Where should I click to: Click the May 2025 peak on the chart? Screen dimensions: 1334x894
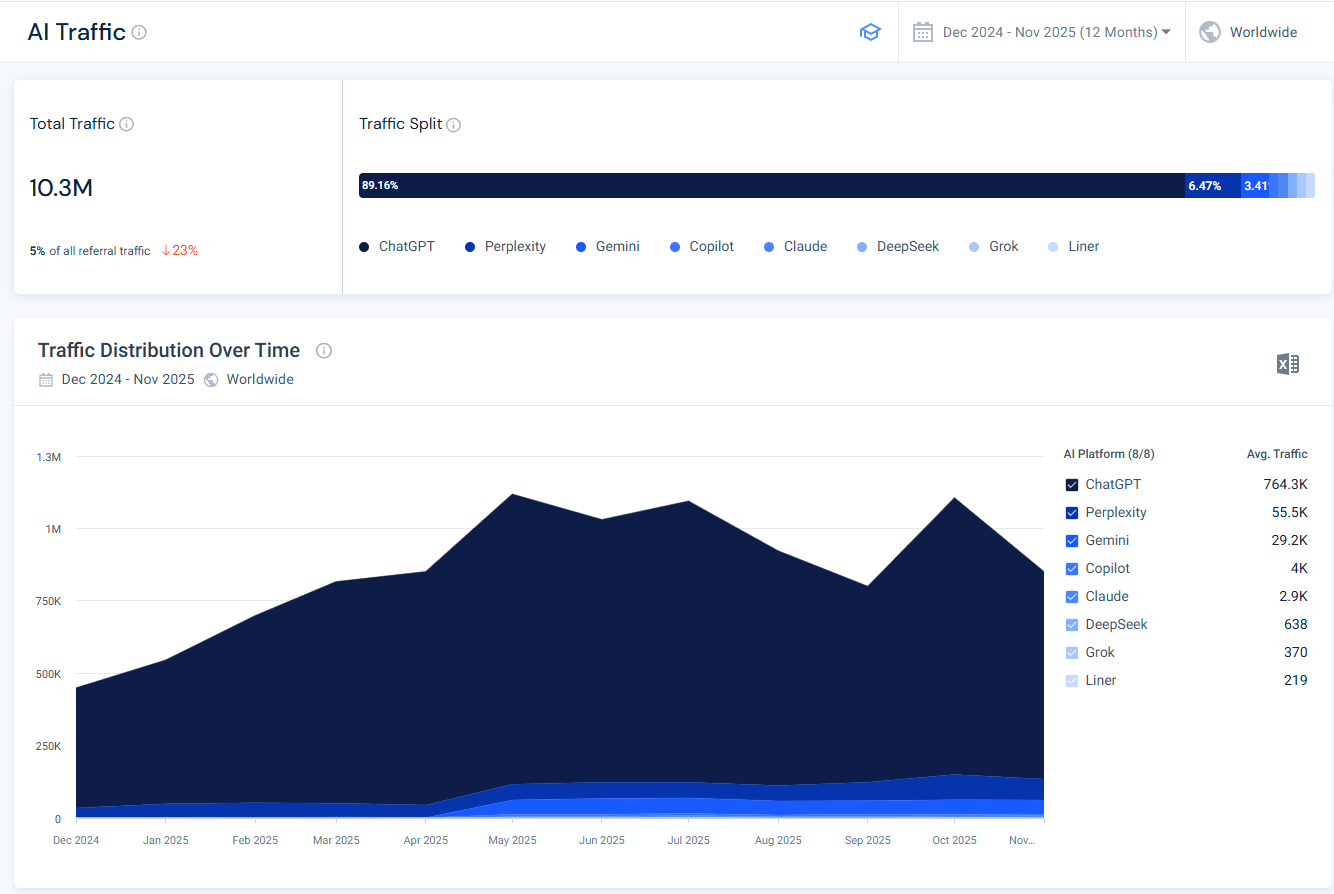[512, 495]
